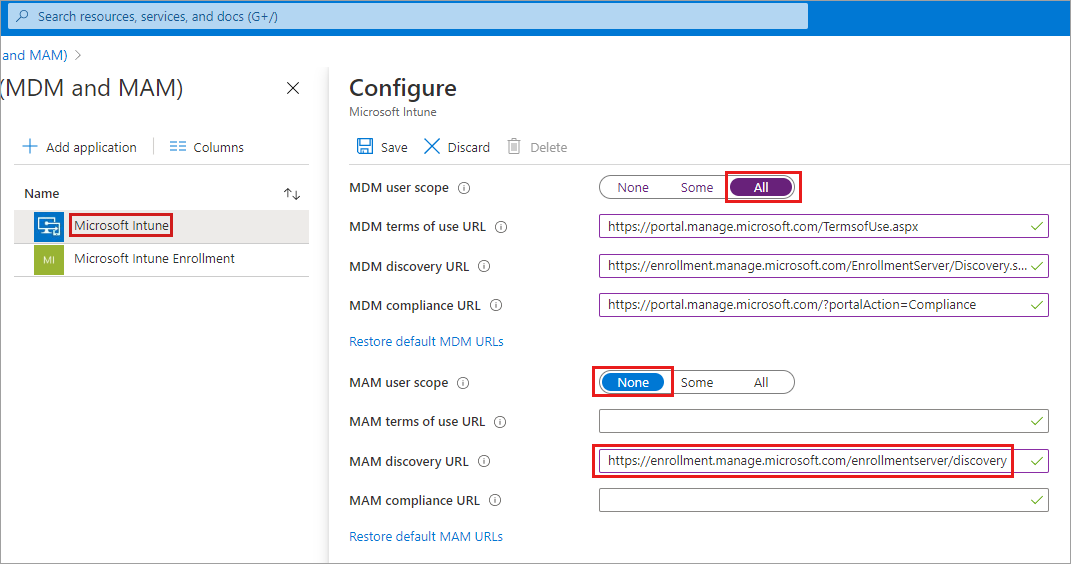
Task: Click the Discard button label
Action: (x=469, y=147)
